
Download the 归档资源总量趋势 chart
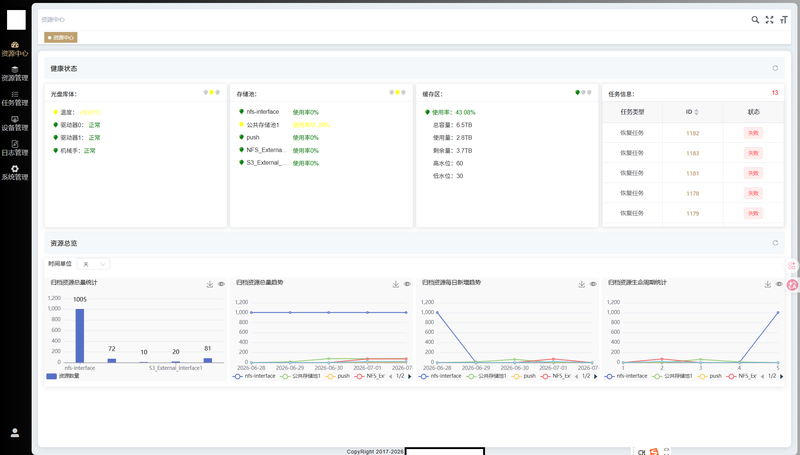click(395, 284)
